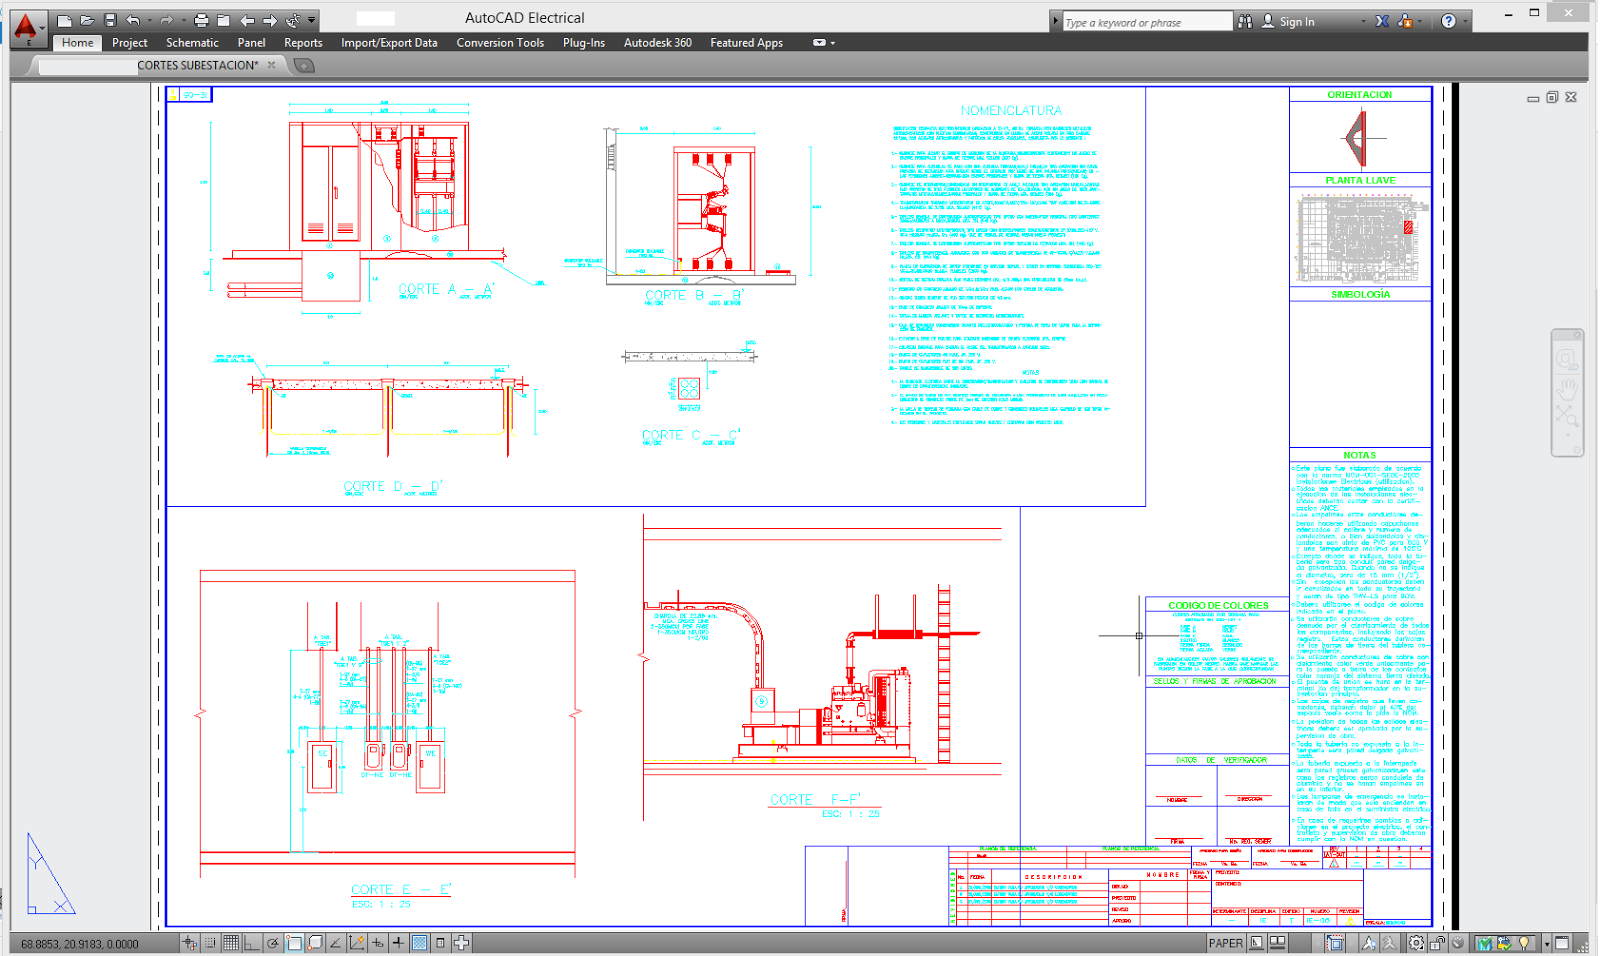Open the red AutoCAD application menu
The width and height of the screenshot is (1600, 956).
coord(25,25)
